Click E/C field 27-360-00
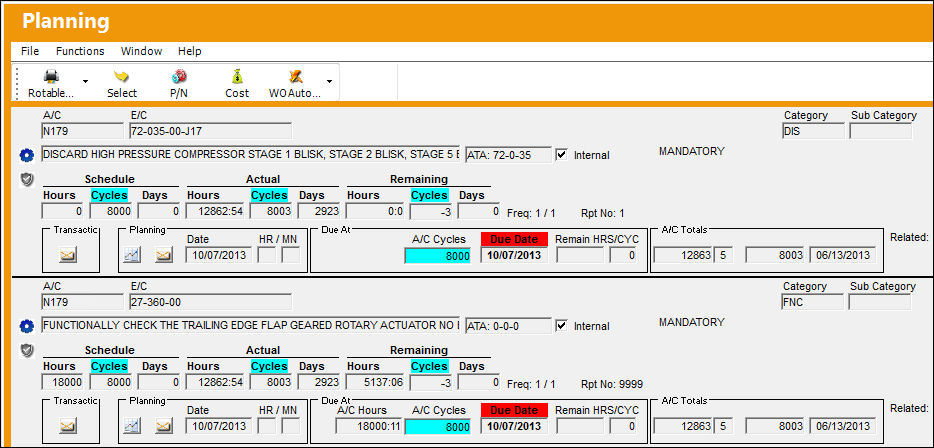Image resolution: width=934 pixels, height=448 pixels. click(210, 302)
